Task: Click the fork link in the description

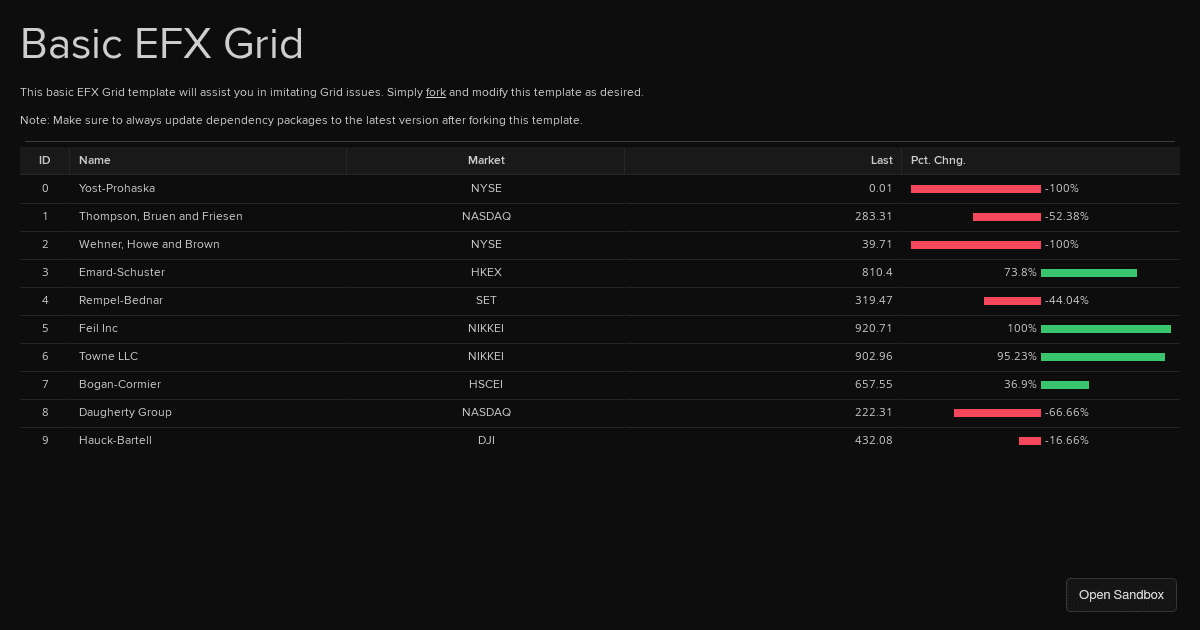Action: [436, 92]
